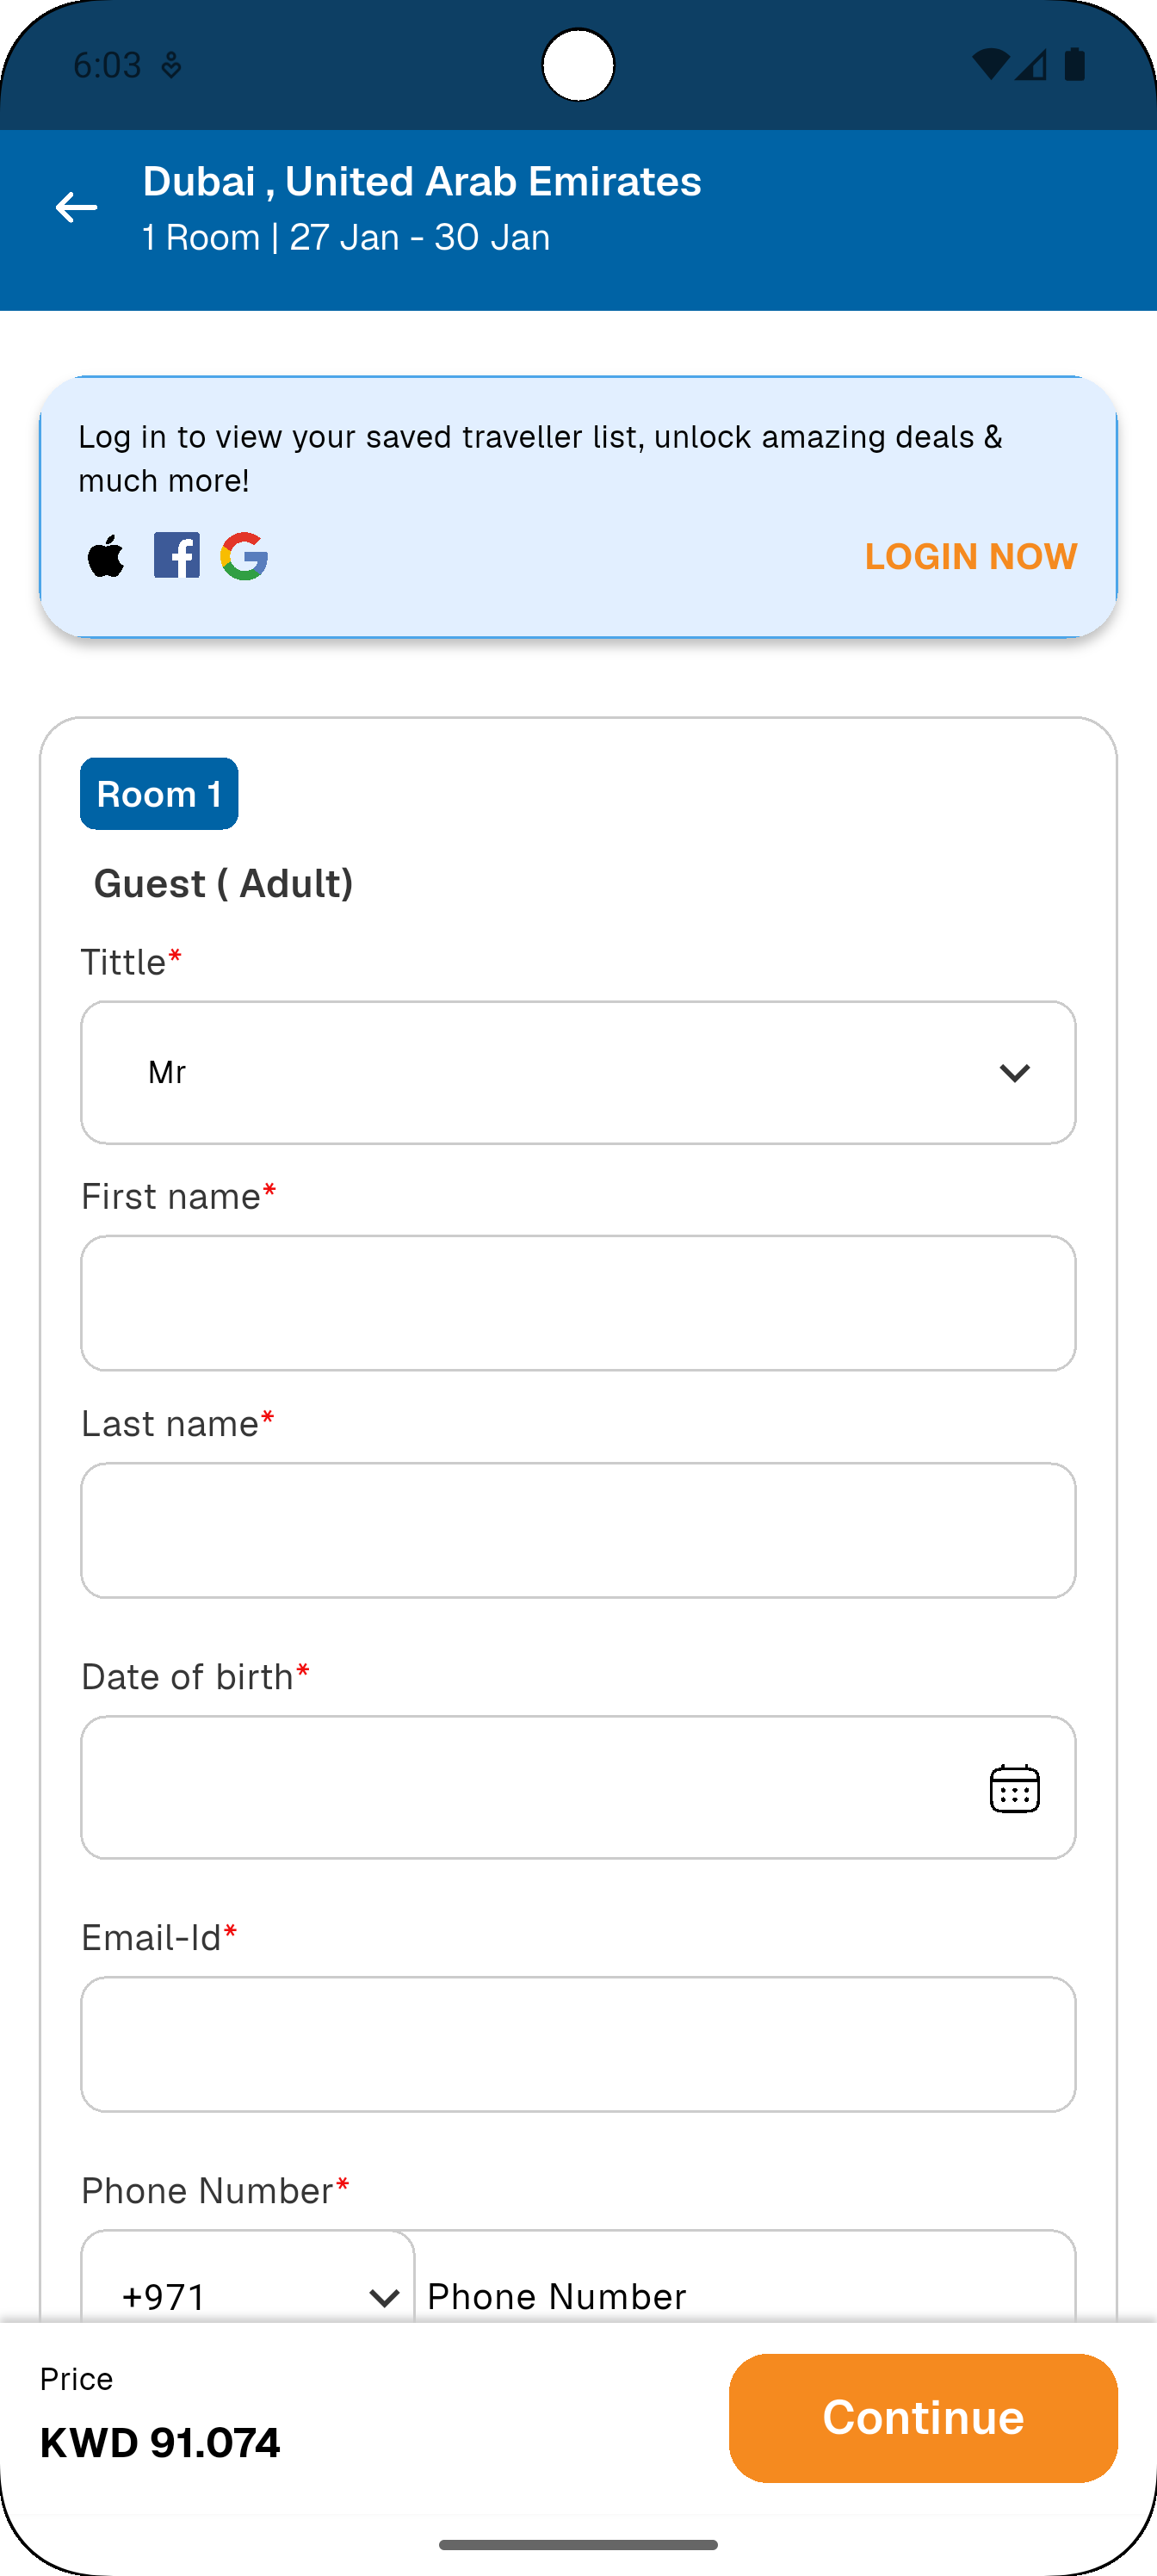Focus the Email-Id input field
Viewport: 1157px width, 2576px height.
pyautogui.click(x=578, y=2044)
